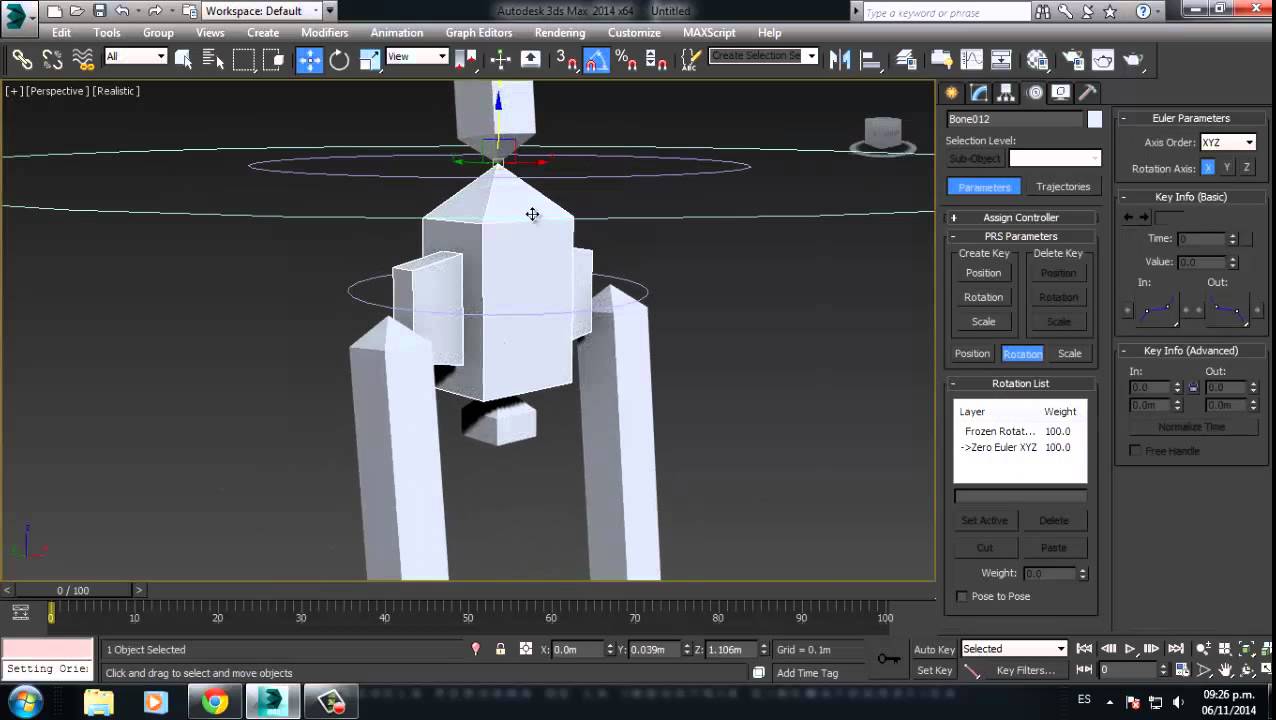This screenshot has height=720, width=1276.
Task: Switch to the Hierarchy command panel
Action: coord(1006,93)
